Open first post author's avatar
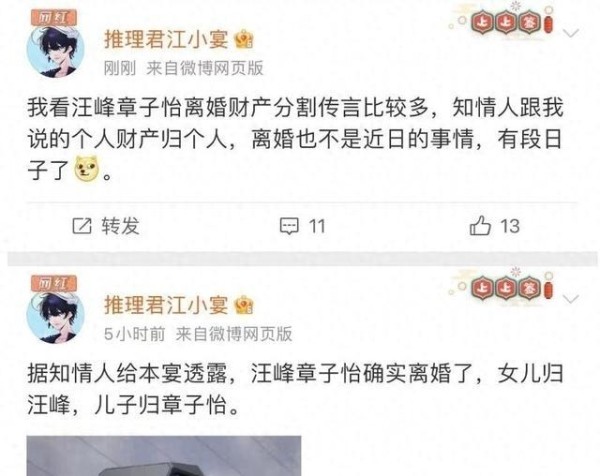 click(55, 50)
